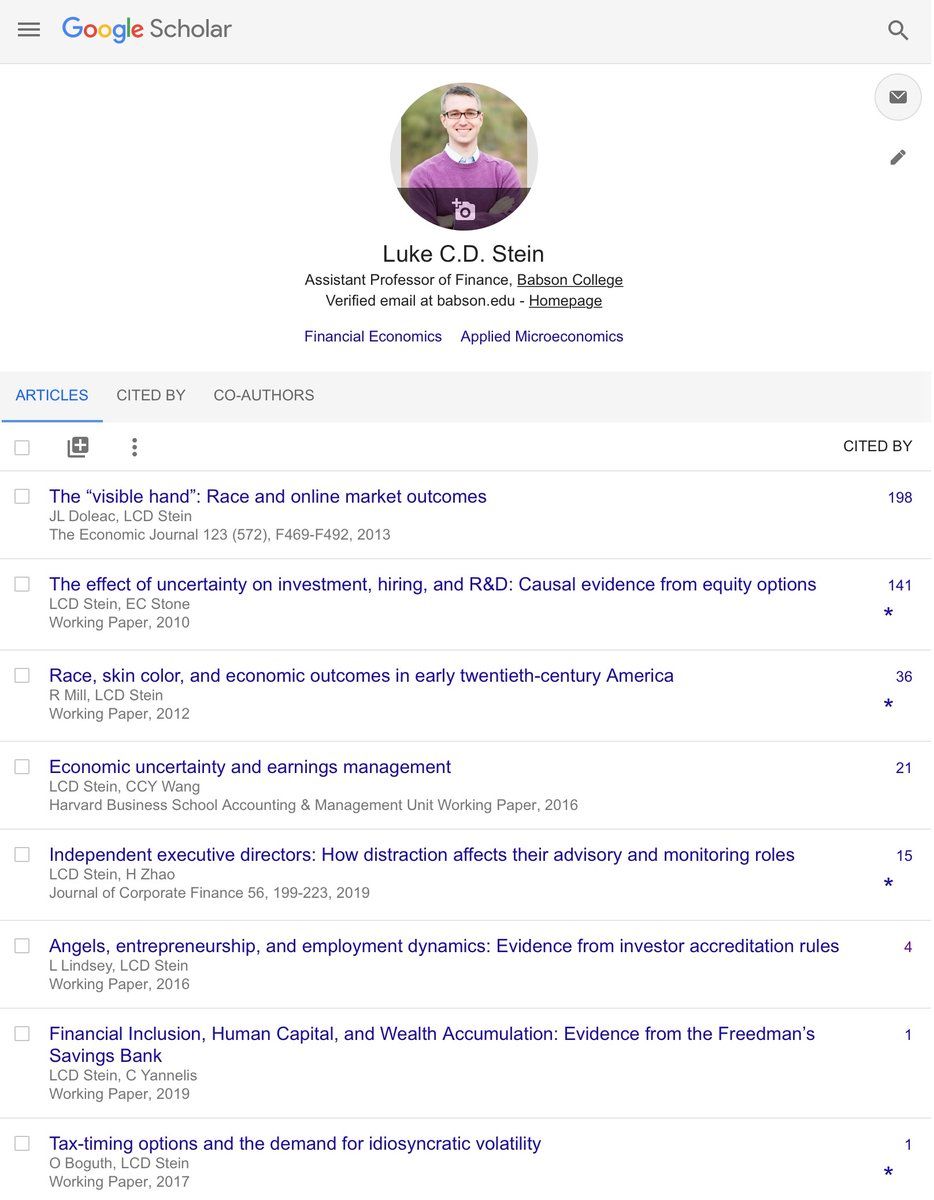Click the camera change photo icon
Viewport: 934px width, 1200px height.
463,210
